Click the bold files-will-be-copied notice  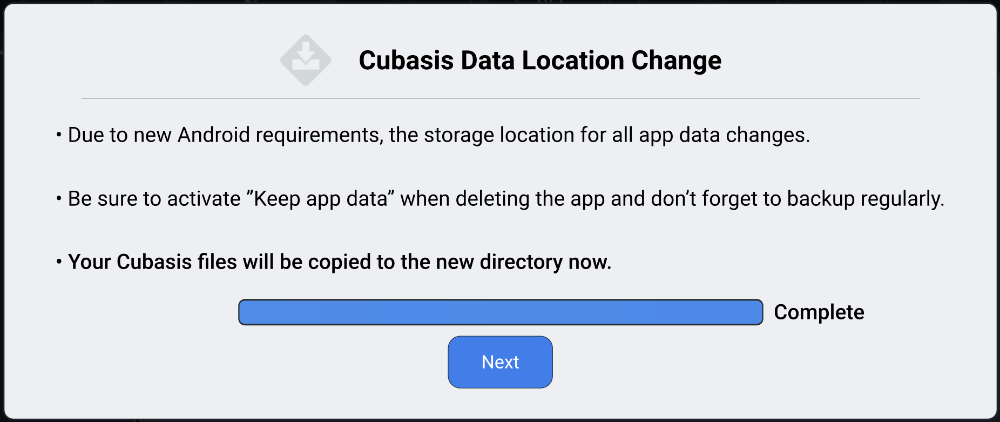point(339,262)
